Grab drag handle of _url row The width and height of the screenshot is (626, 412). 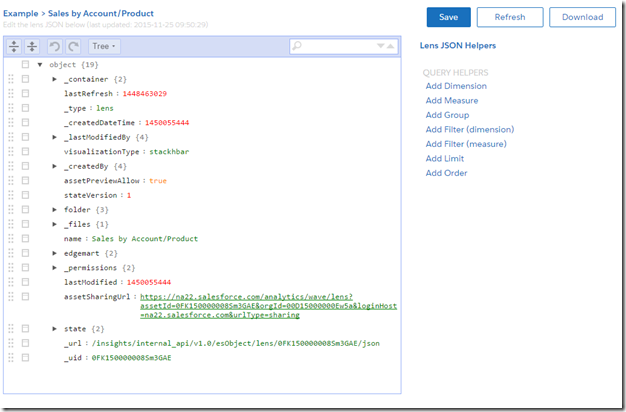(x=11, y=343)
